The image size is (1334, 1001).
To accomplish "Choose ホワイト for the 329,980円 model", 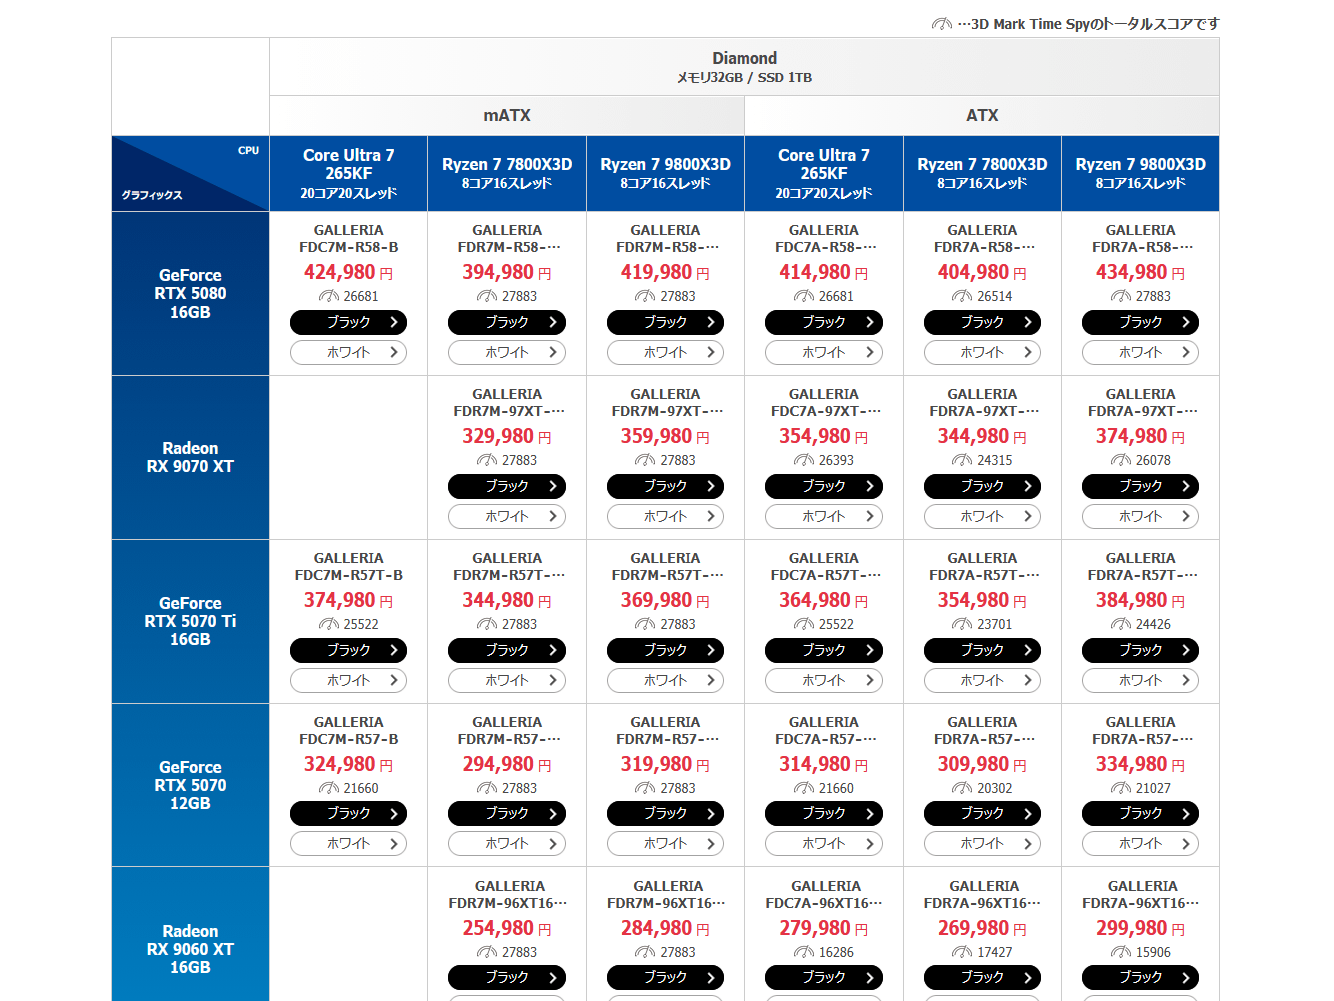I will pyautogui.click(x=506, y=516).
